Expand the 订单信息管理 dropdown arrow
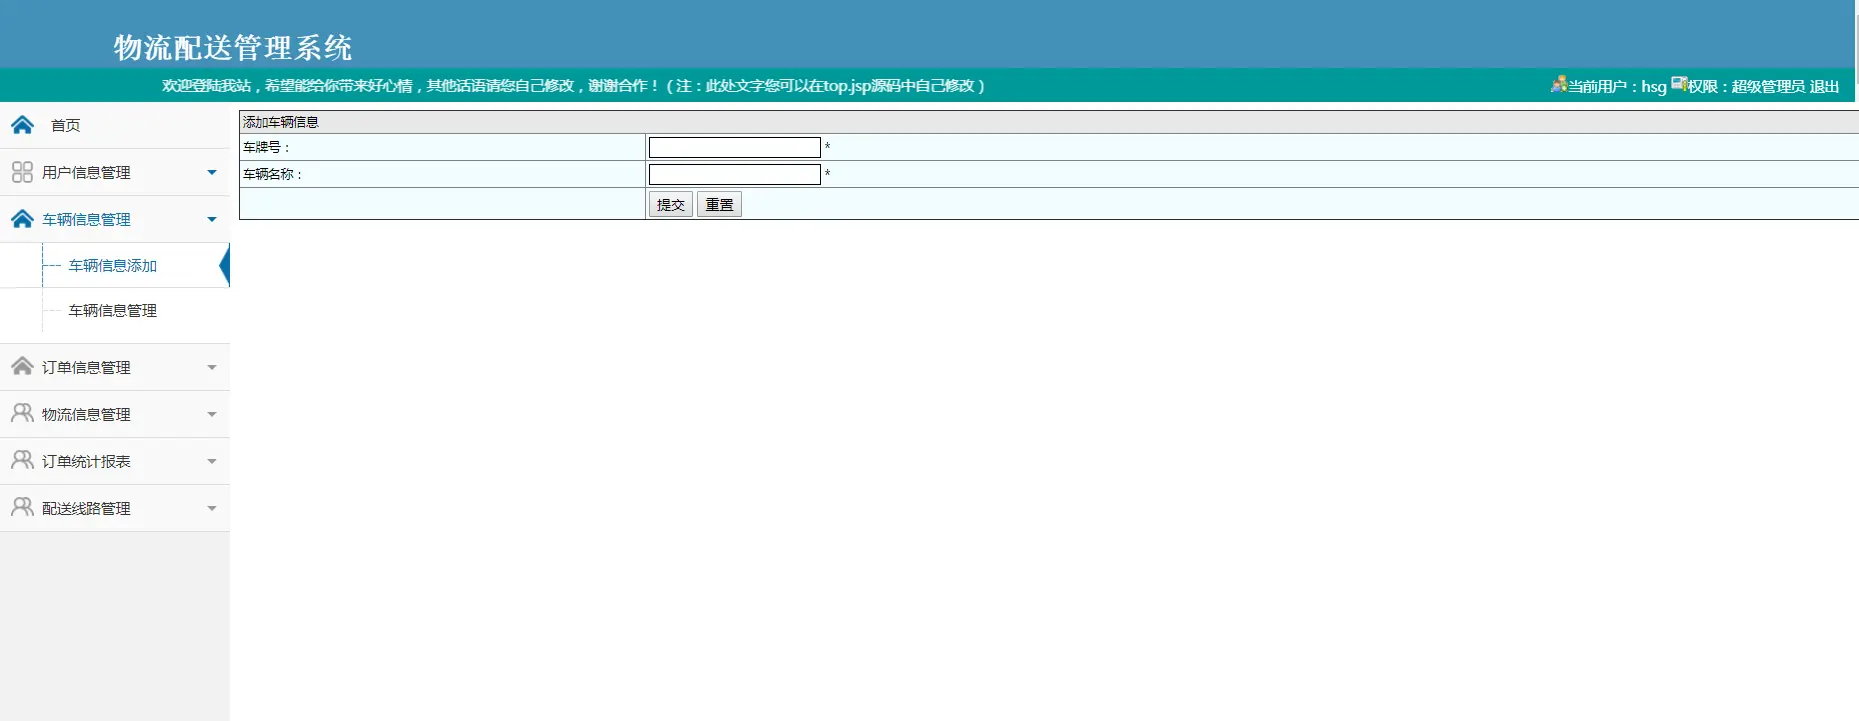This screenshot has width=1859, height=721. coord(212,367)
